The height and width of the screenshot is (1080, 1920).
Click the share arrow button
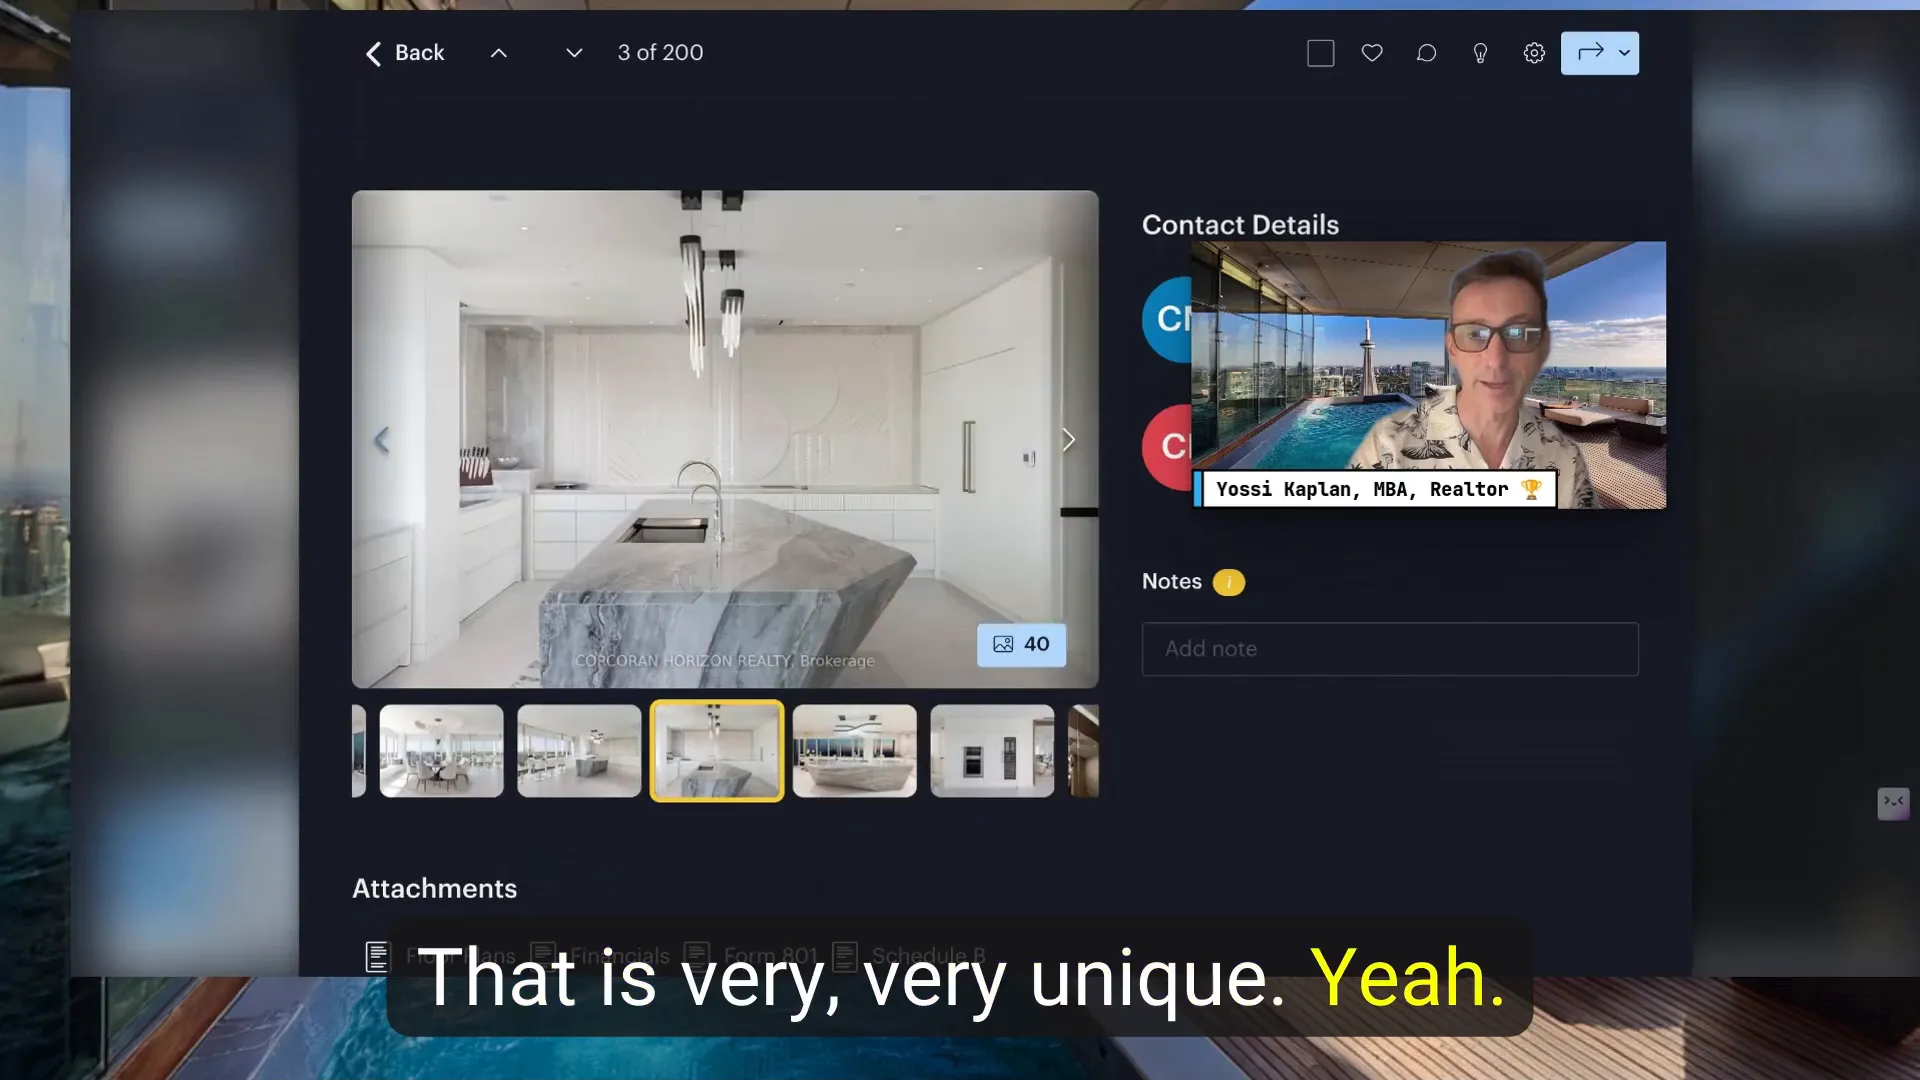click(1590, 52)
